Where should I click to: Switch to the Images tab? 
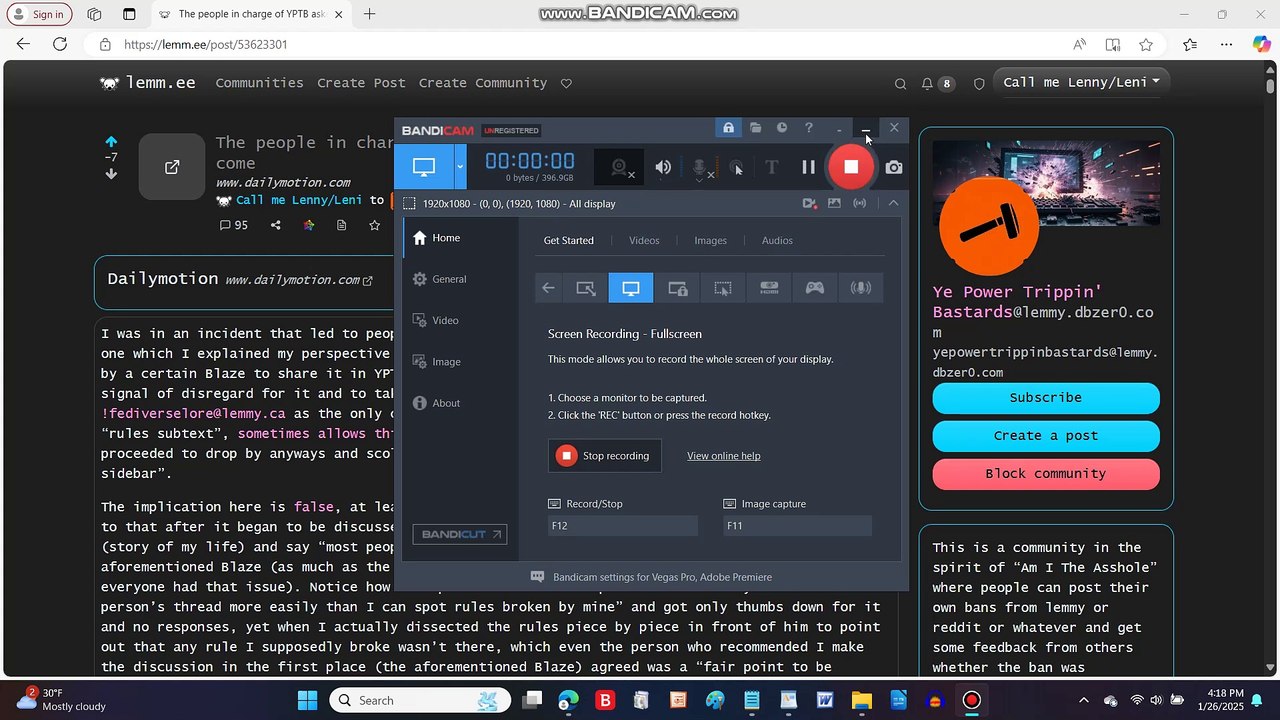pos(710,240)
